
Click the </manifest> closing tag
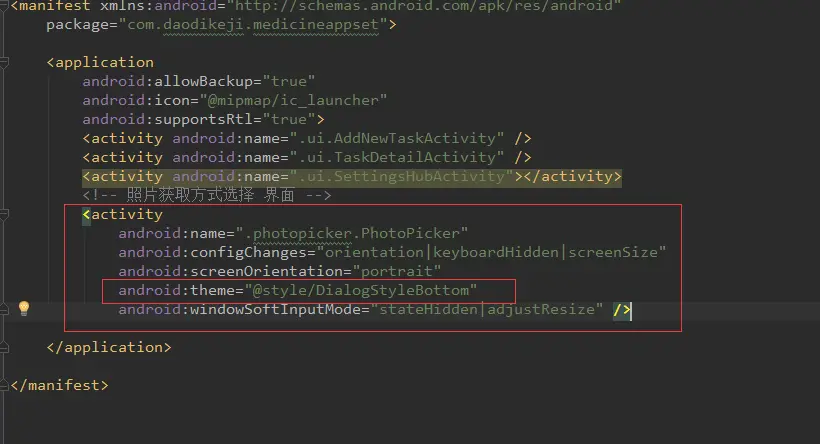coord(60,385)
